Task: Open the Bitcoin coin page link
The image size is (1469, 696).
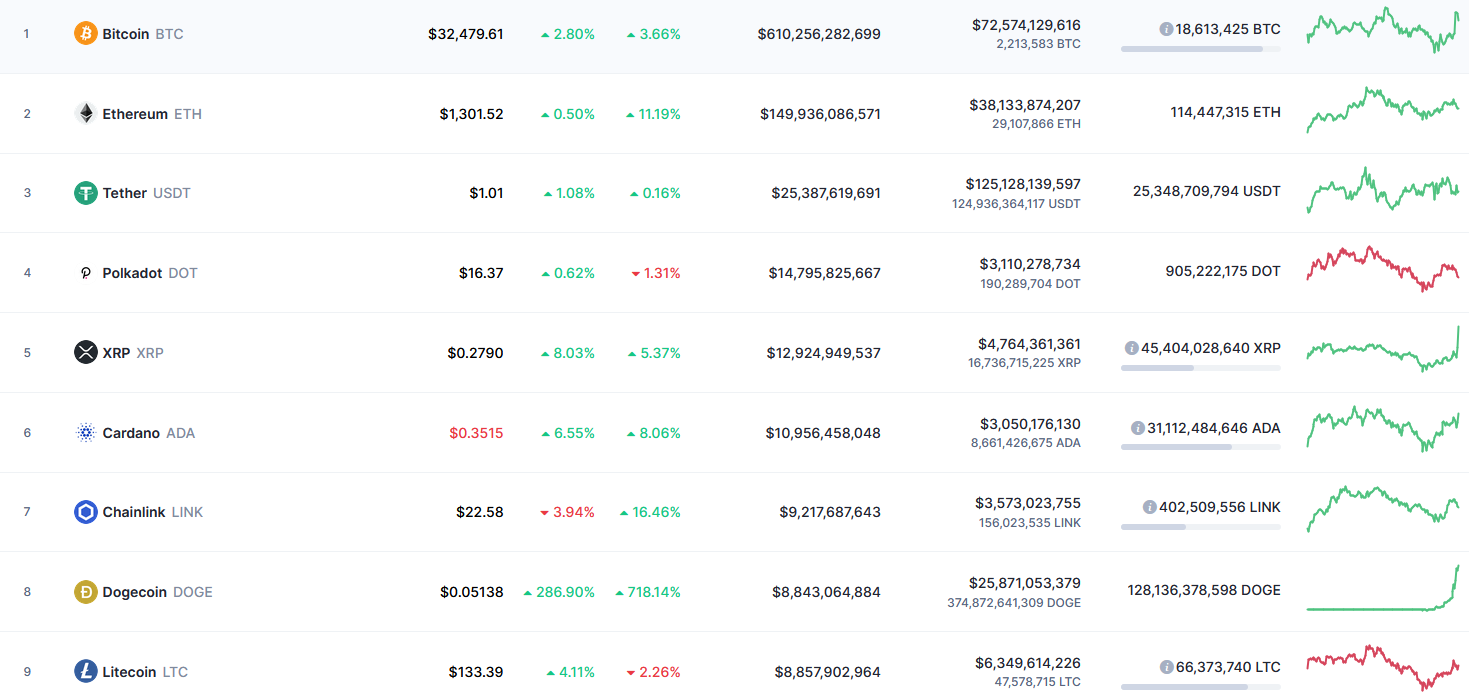Action: click(143, 34)
